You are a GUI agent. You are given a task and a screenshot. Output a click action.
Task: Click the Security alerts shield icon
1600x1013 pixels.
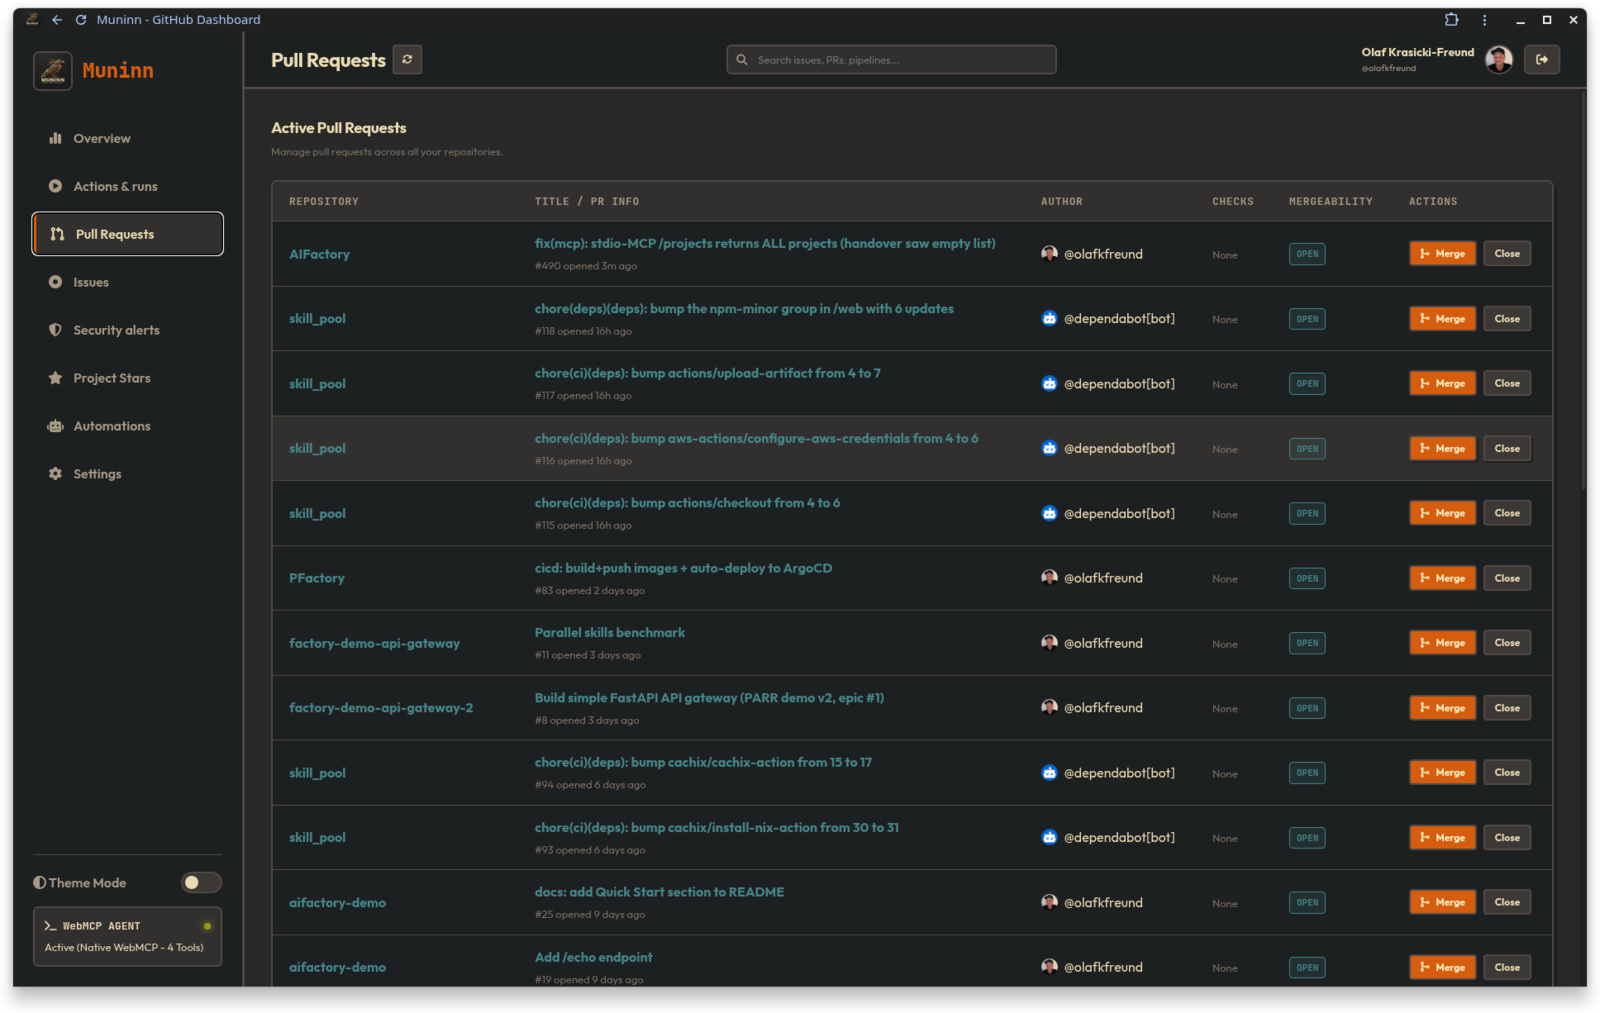coord(55,330)
